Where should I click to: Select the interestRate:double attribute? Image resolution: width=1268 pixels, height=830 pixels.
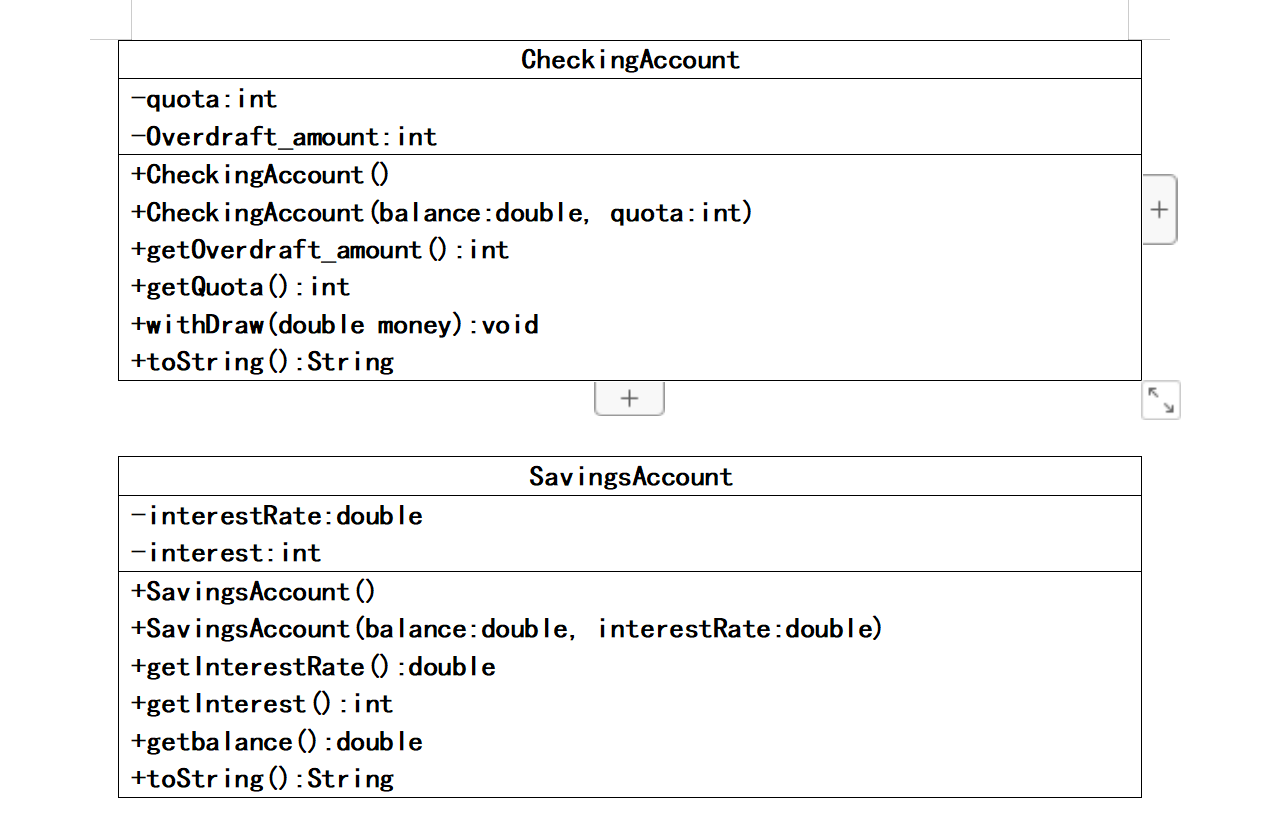pos(276,515)
